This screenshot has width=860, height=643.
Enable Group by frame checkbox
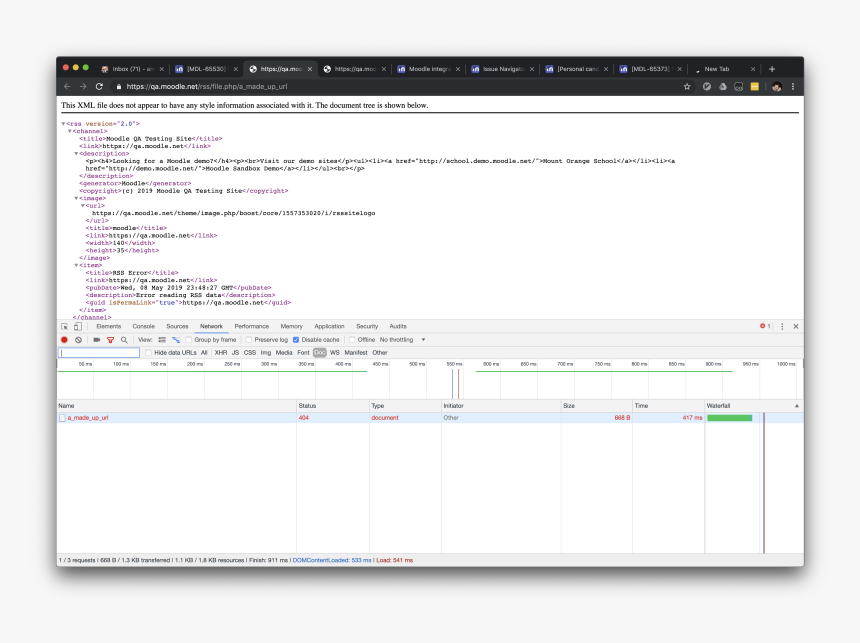pos(189,340)
